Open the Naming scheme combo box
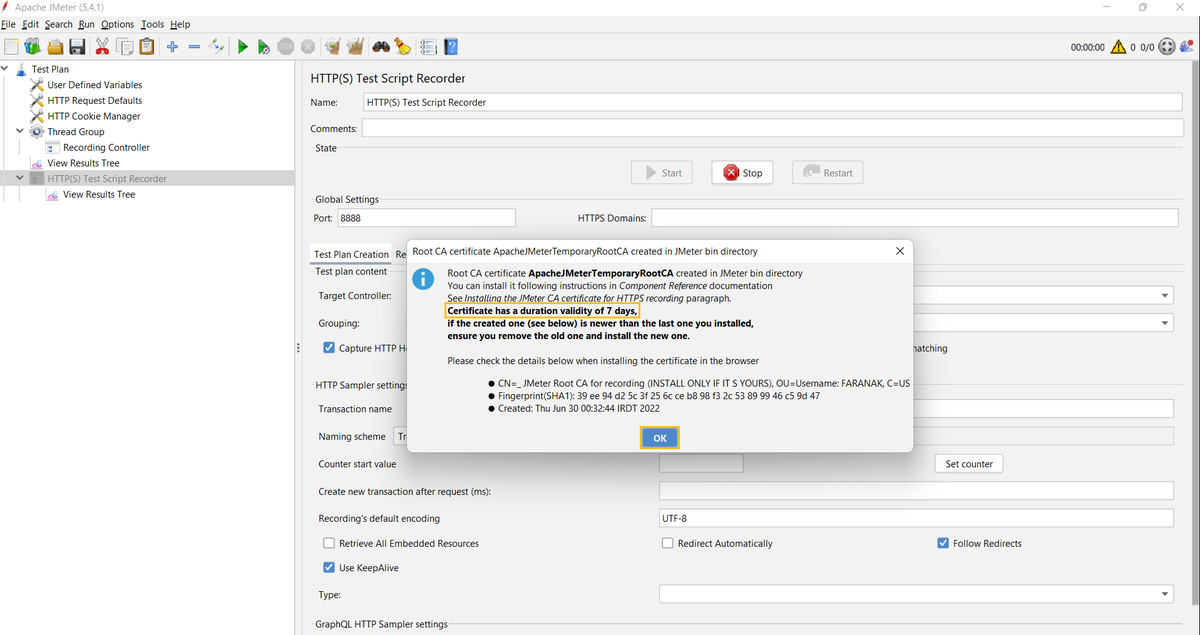The height and width of the screenshot is (635, 1200). pyautogui.click(x=399, y=436)
